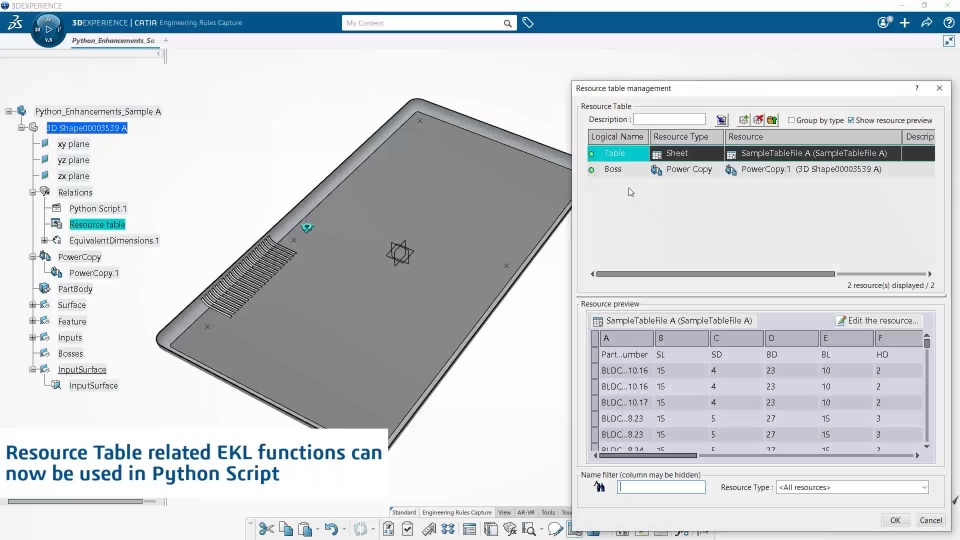This screenshot has width=960, height=540.
Task: Sort by Logical Name column header
Action: (x=618, y=137)
